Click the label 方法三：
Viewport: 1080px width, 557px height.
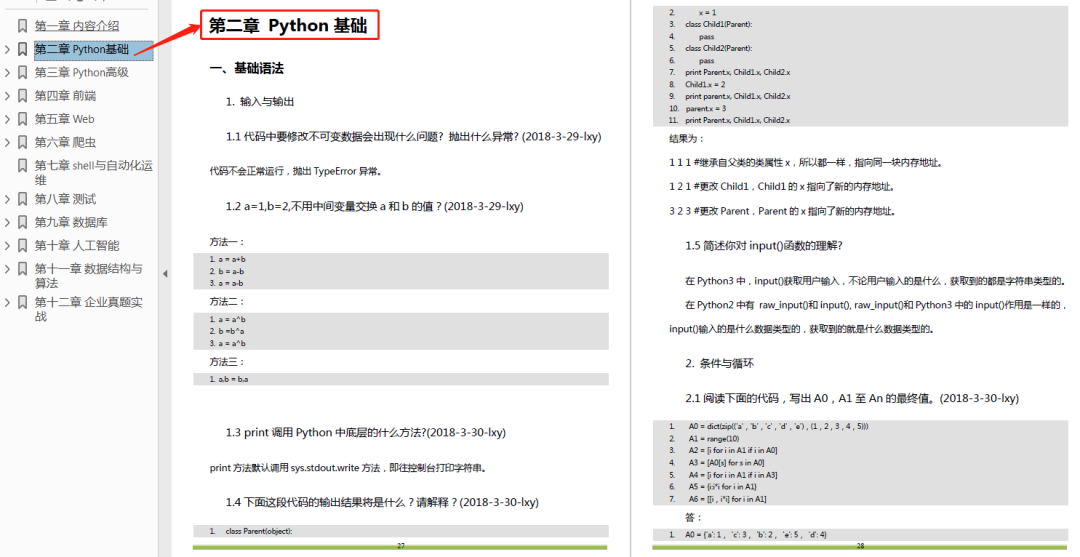227,361
